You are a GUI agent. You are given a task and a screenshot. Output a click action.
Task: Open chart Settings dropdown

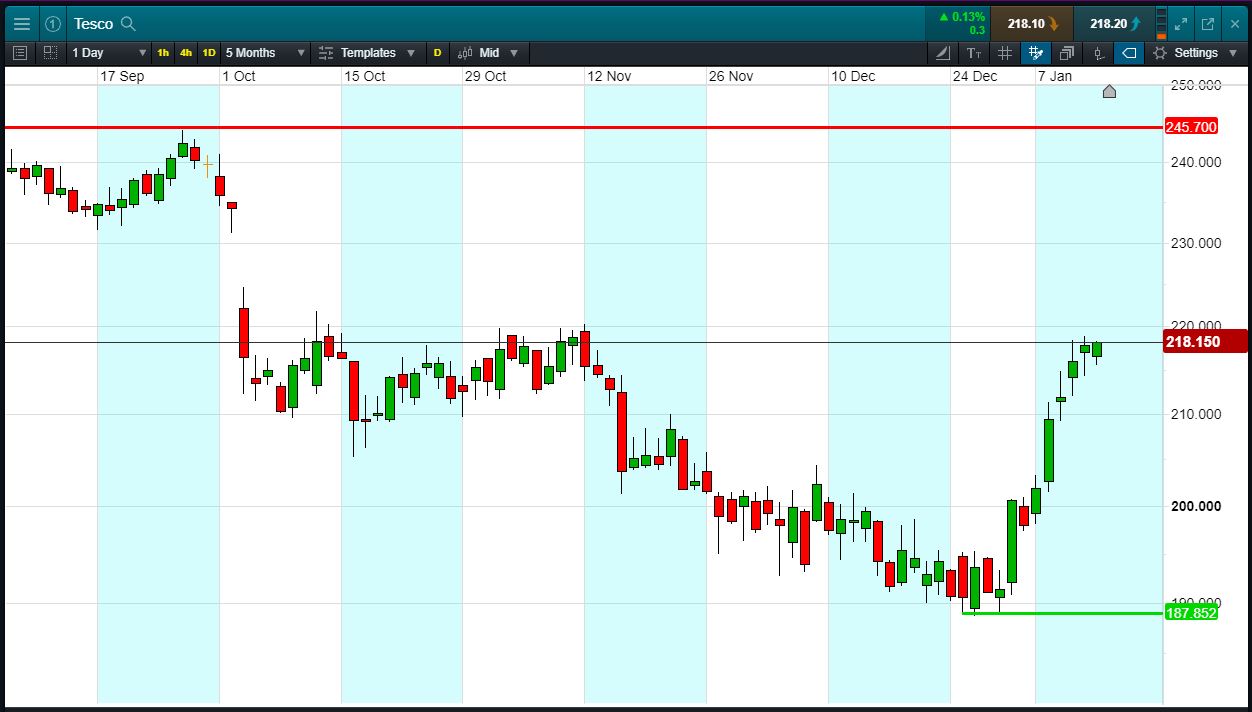point(1194,53)
